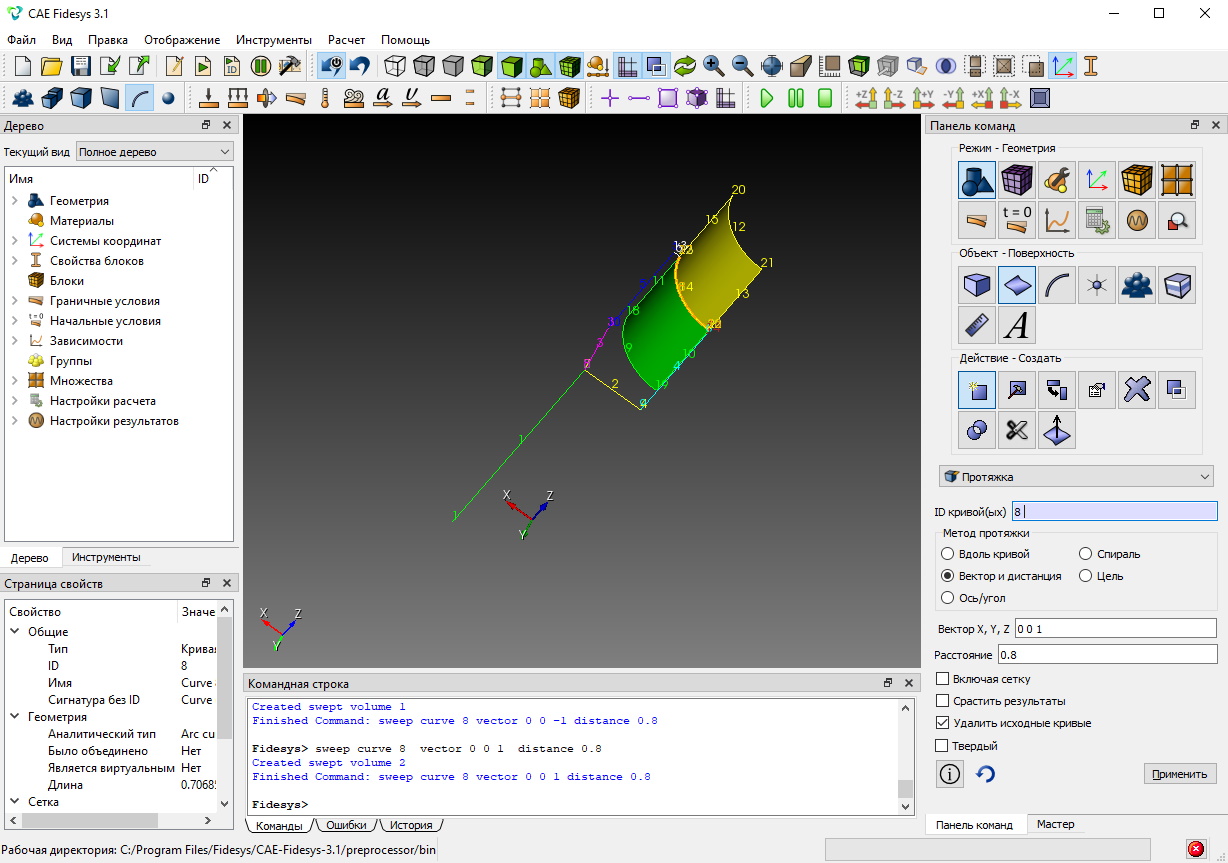Collapse 'Геометрия' group in properties page
This screenshot has width=1228, height=863.
[15, 717]
